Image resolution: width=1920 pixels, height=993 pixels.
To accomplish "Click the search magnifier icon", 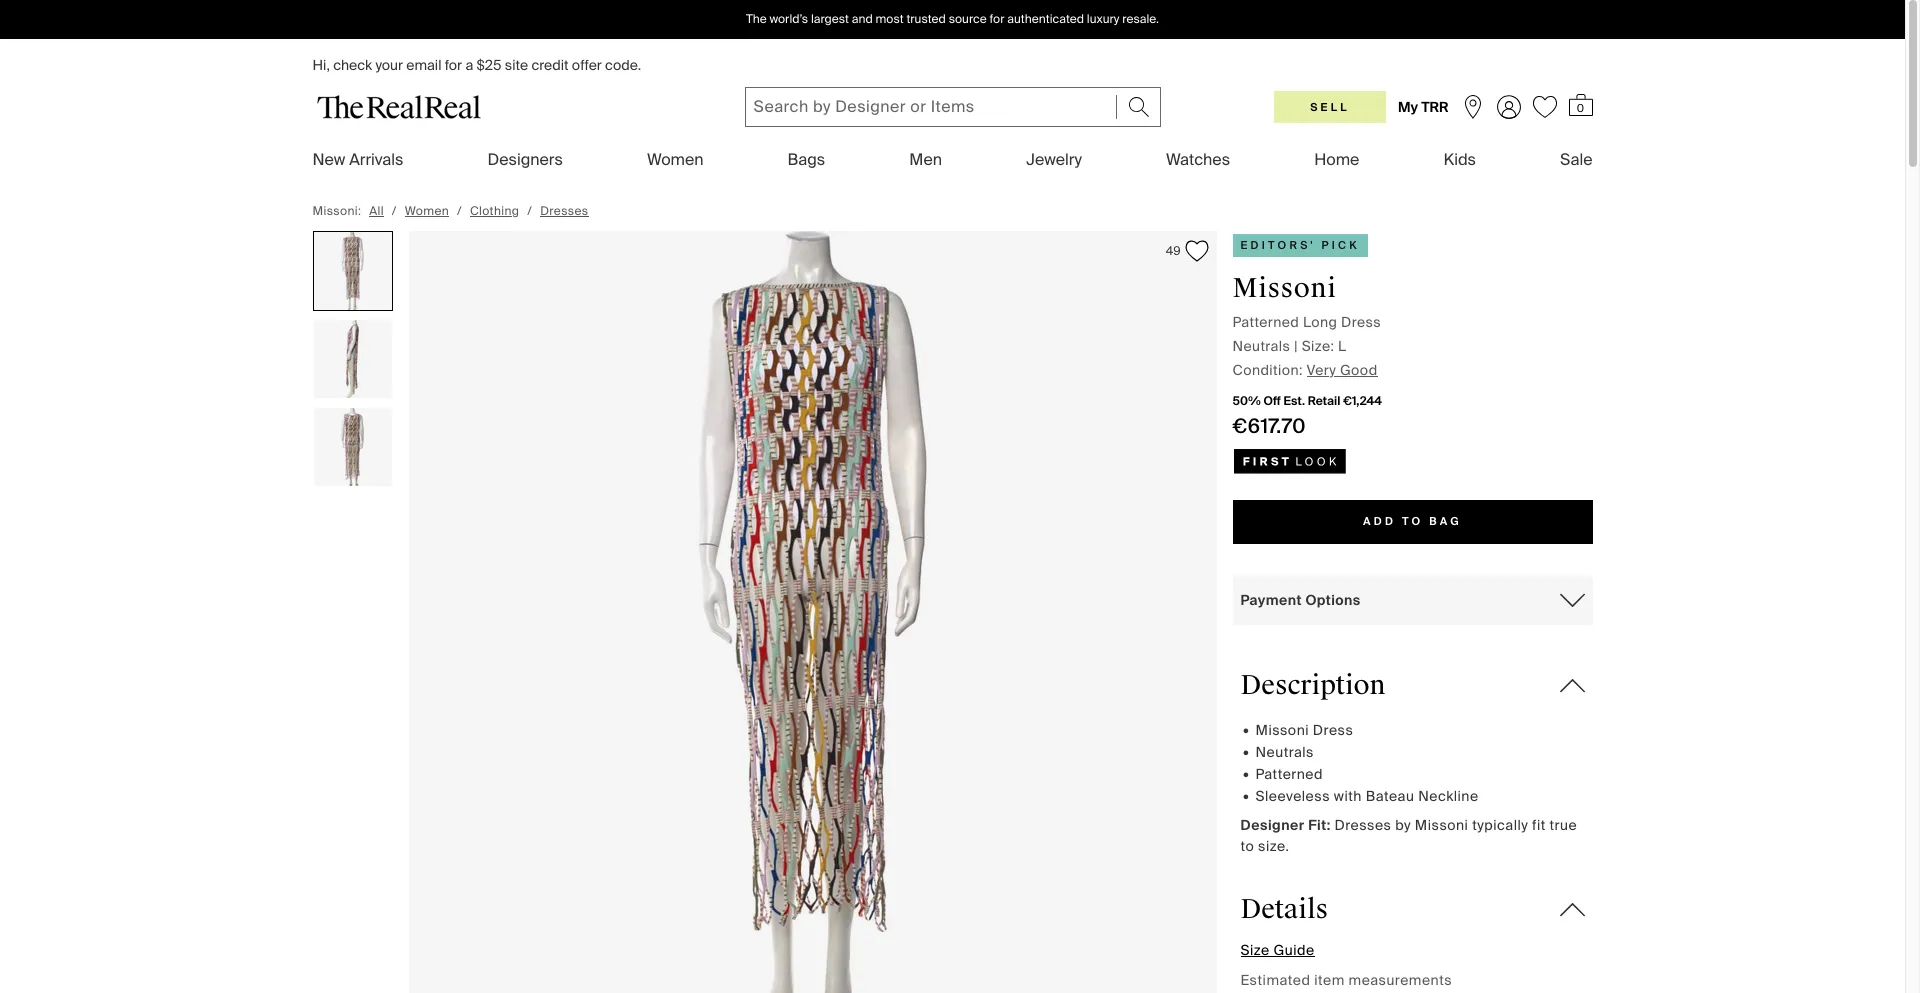I will click(1138, 106).
